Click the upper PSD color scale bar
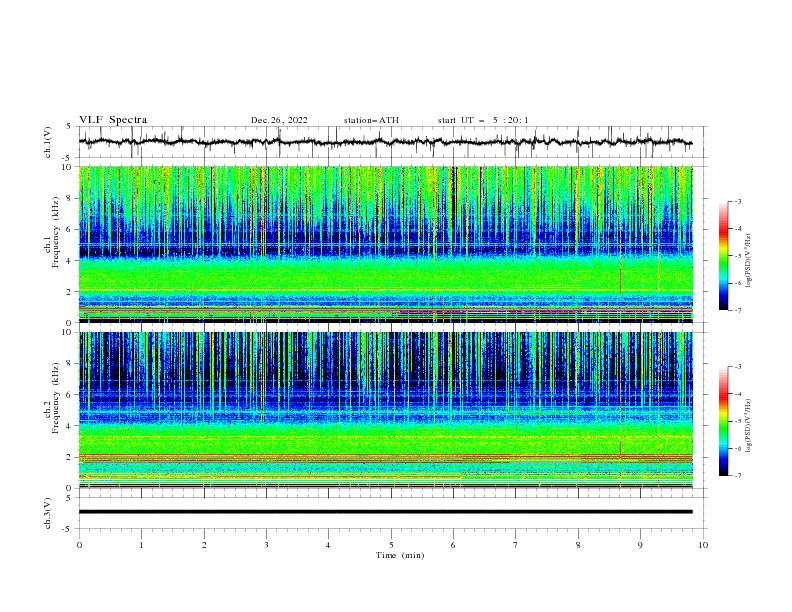The height and width of the screenshot is (612, 792). [x=723, y=255]
